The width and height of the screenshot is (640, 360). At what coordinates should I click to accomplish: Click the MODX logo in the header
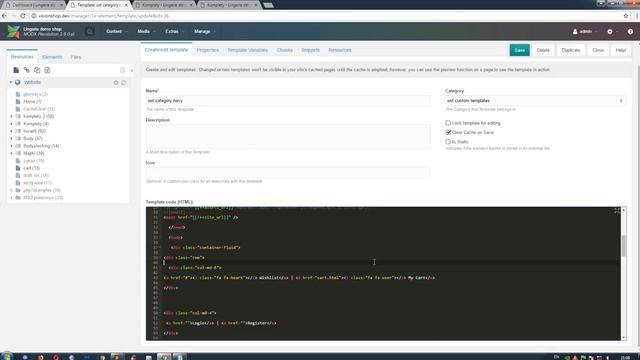(13, 31)
